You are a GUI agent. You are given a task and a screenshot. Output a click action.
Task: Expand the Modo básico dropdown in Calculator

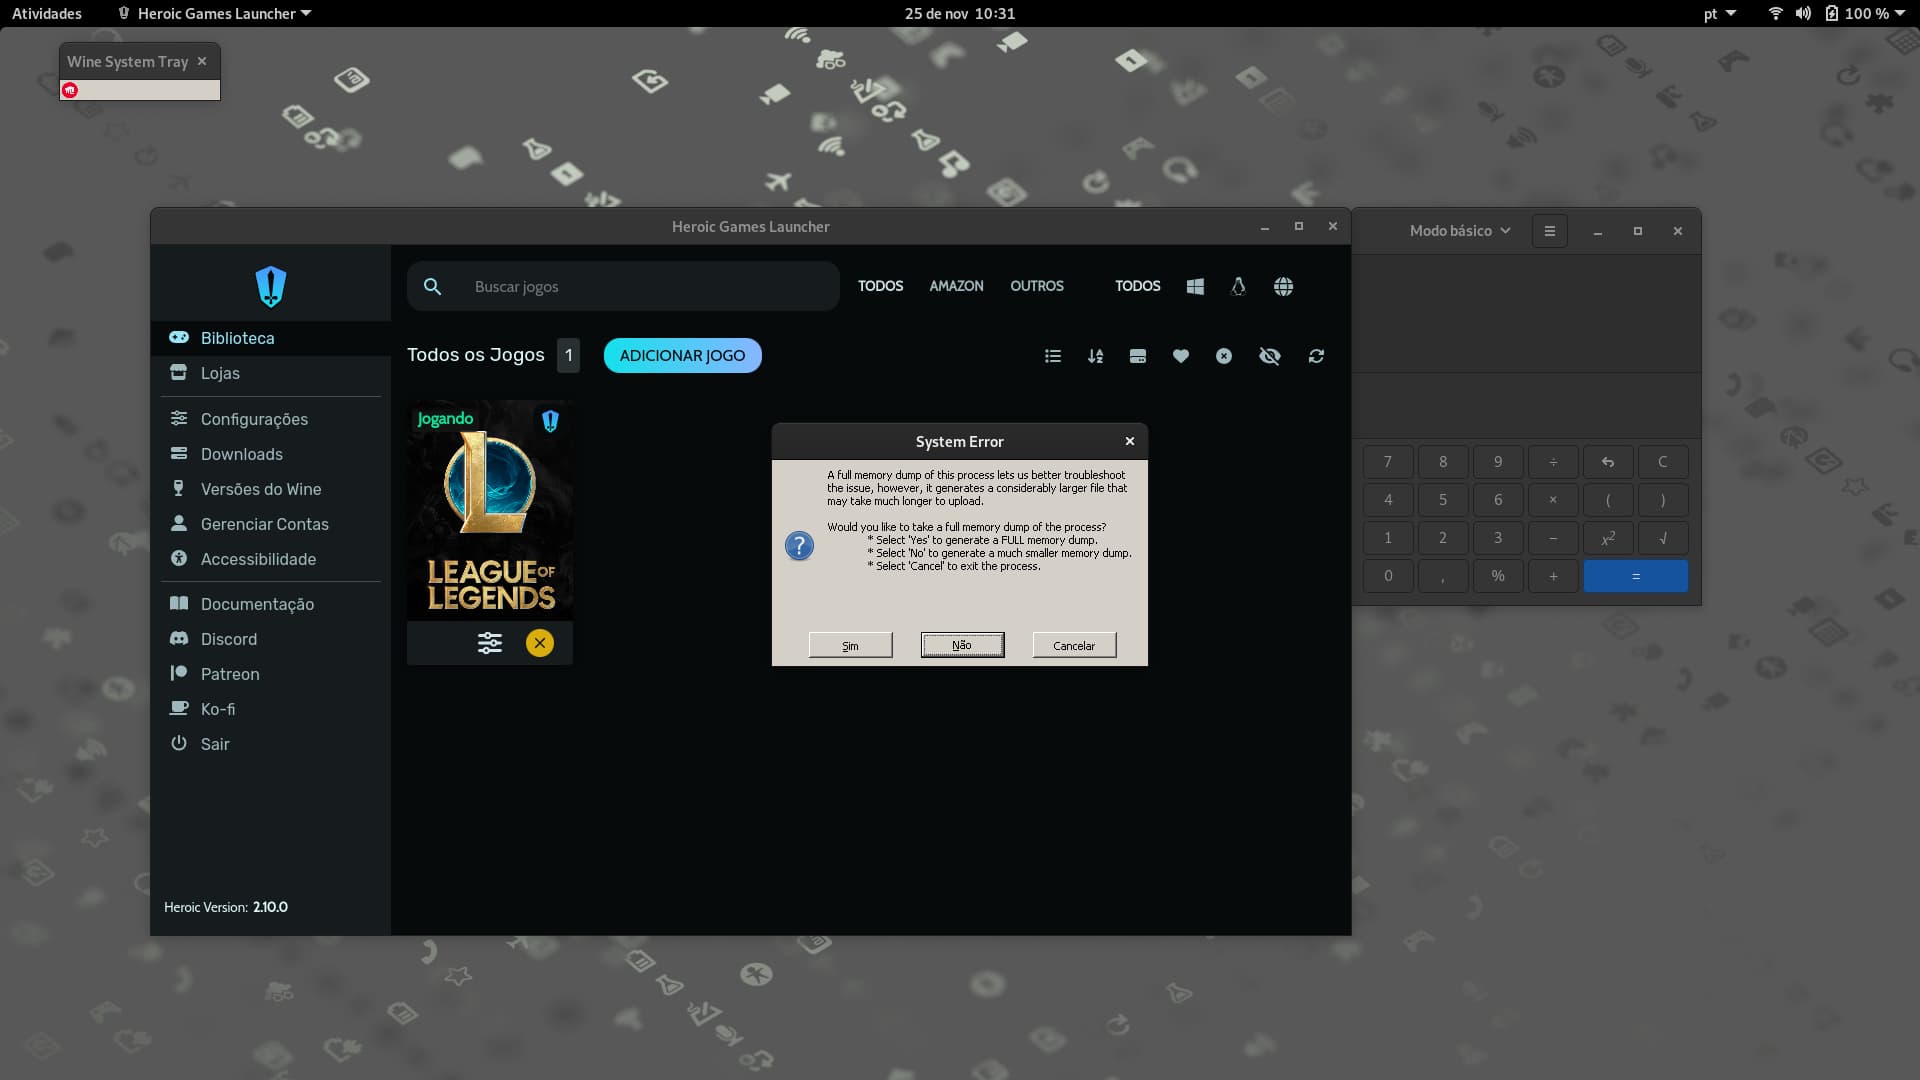click(1460, 231)
